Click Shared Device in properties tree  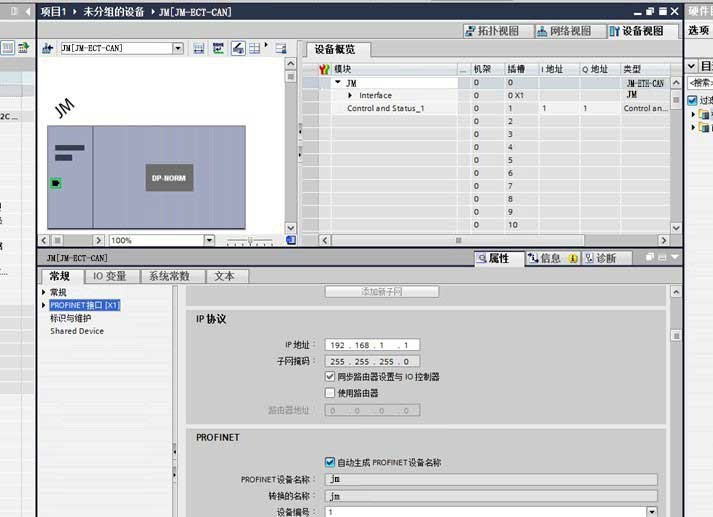[x=77, y=331]
